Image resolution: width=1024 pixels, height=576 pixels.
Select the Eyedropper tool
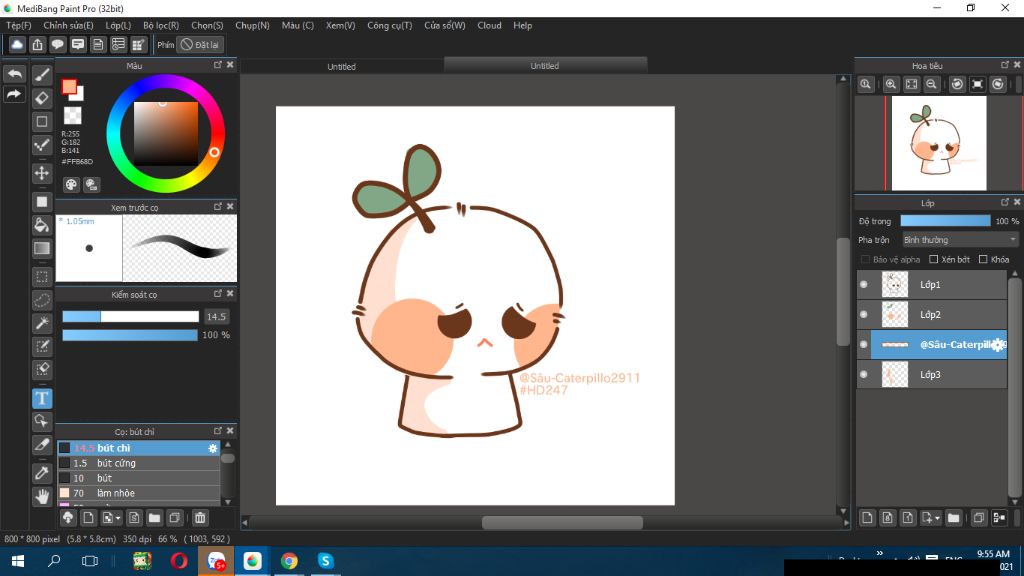(42, 473)
